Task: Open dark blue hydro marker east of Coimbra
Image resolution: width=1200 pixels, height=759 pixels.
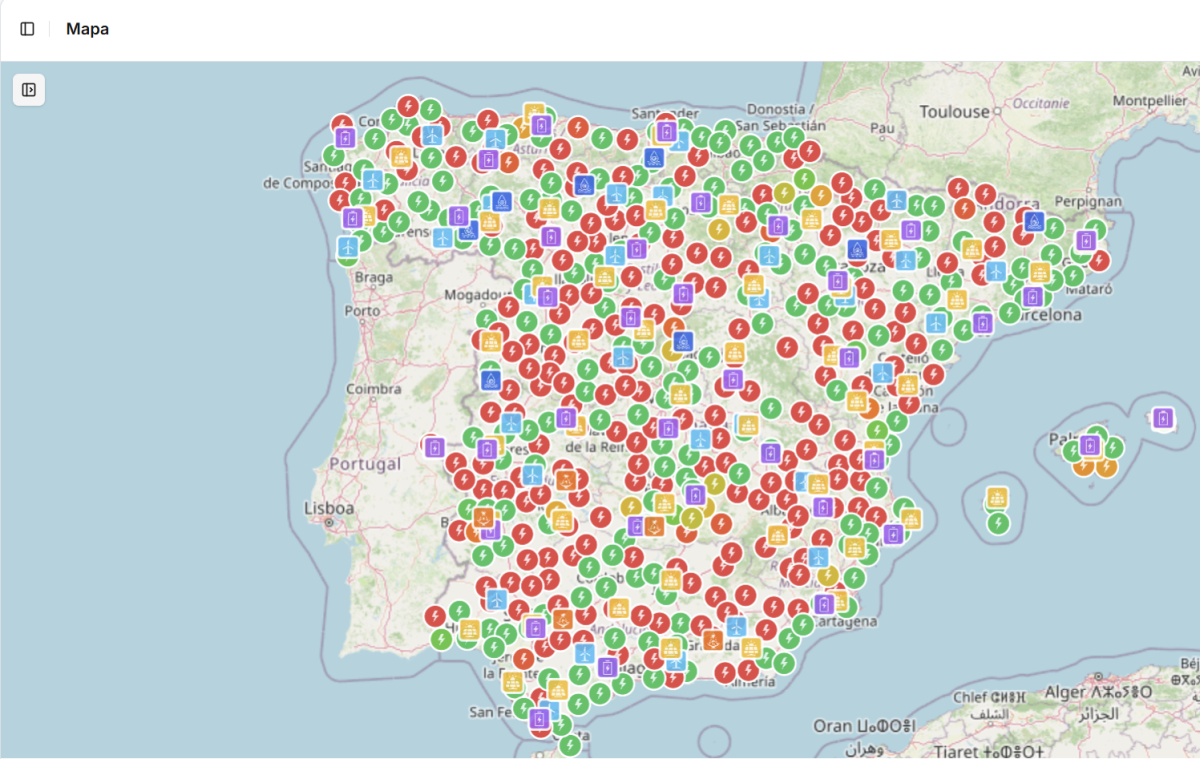Action: click(490, 381)
